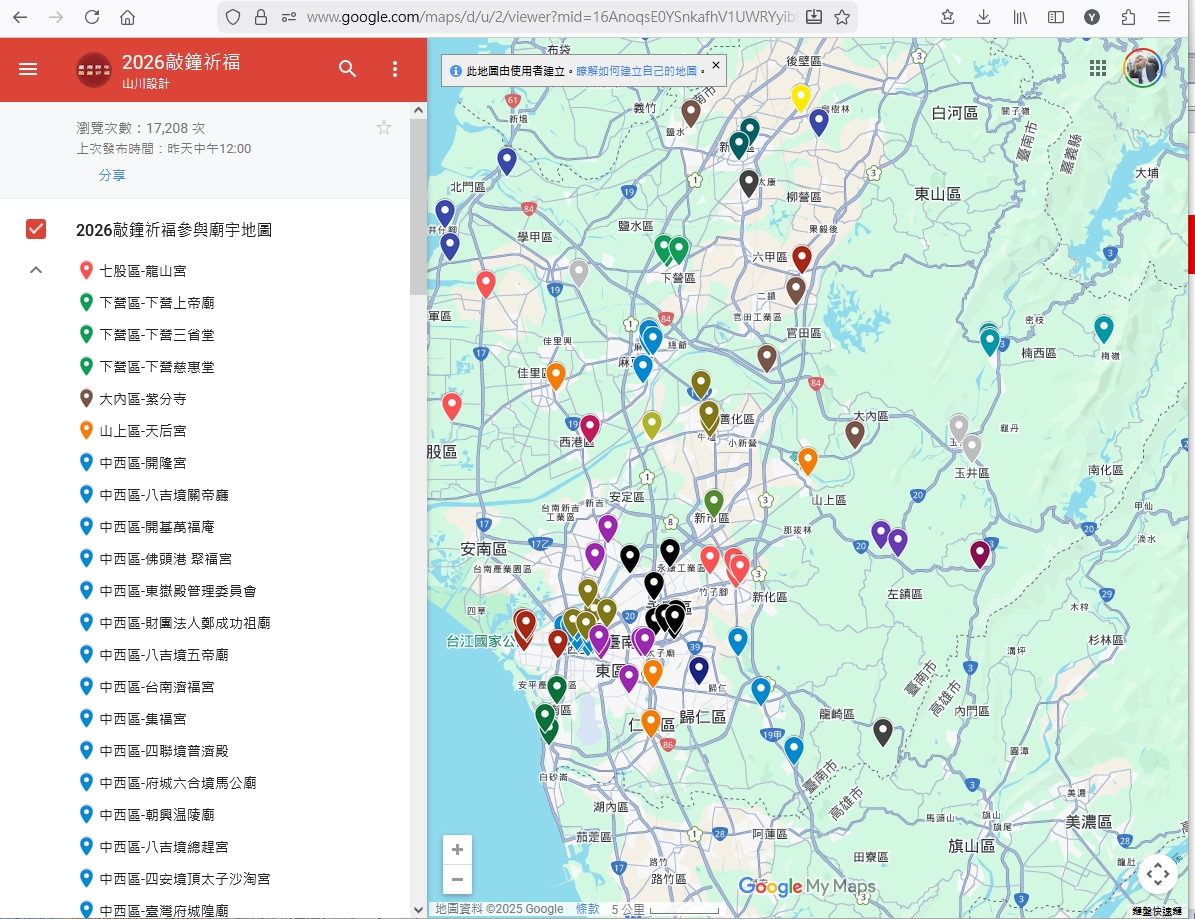Image resolution: width=1195 pixels, height=919 pixels.
Task: Select 山上區-天后宮 list entry
Action: [x=142, y=431]
